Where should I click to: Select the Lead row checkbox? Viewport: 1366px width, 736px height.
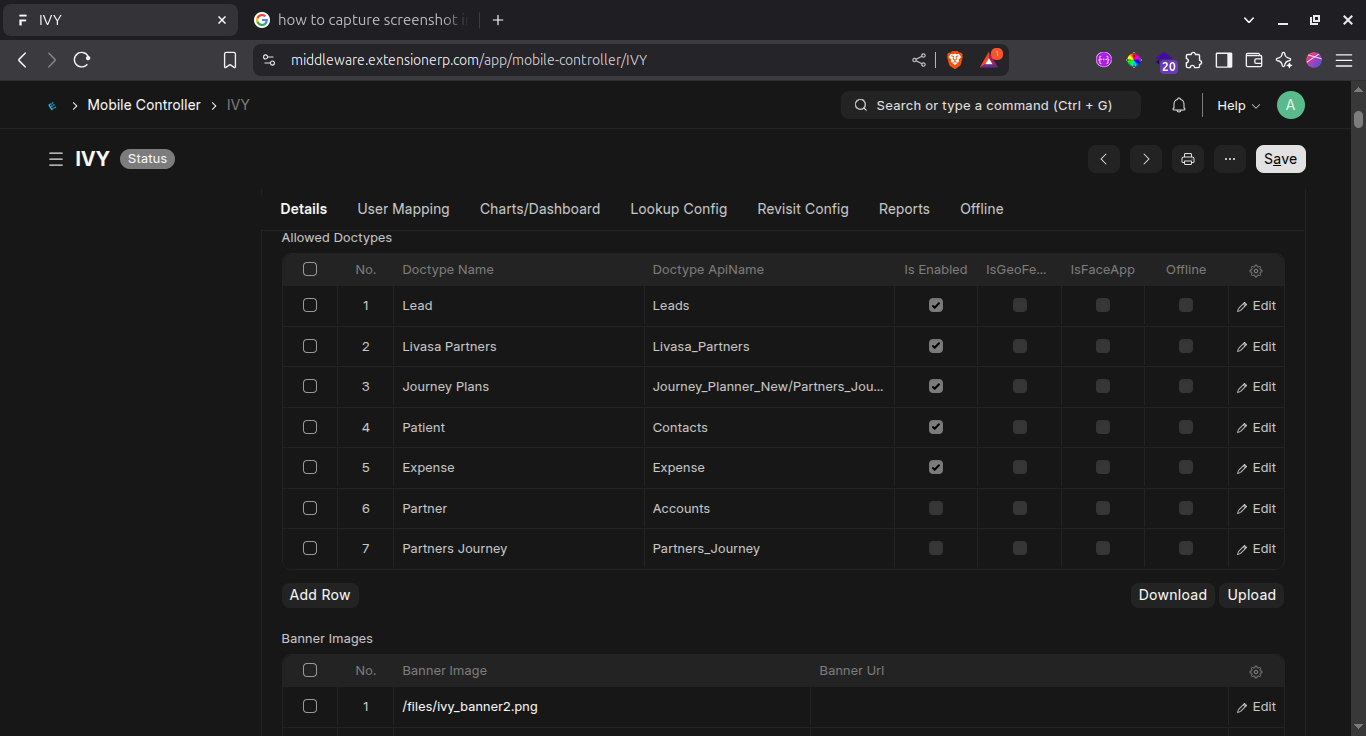pyautogui.click(x=310, y=305)
